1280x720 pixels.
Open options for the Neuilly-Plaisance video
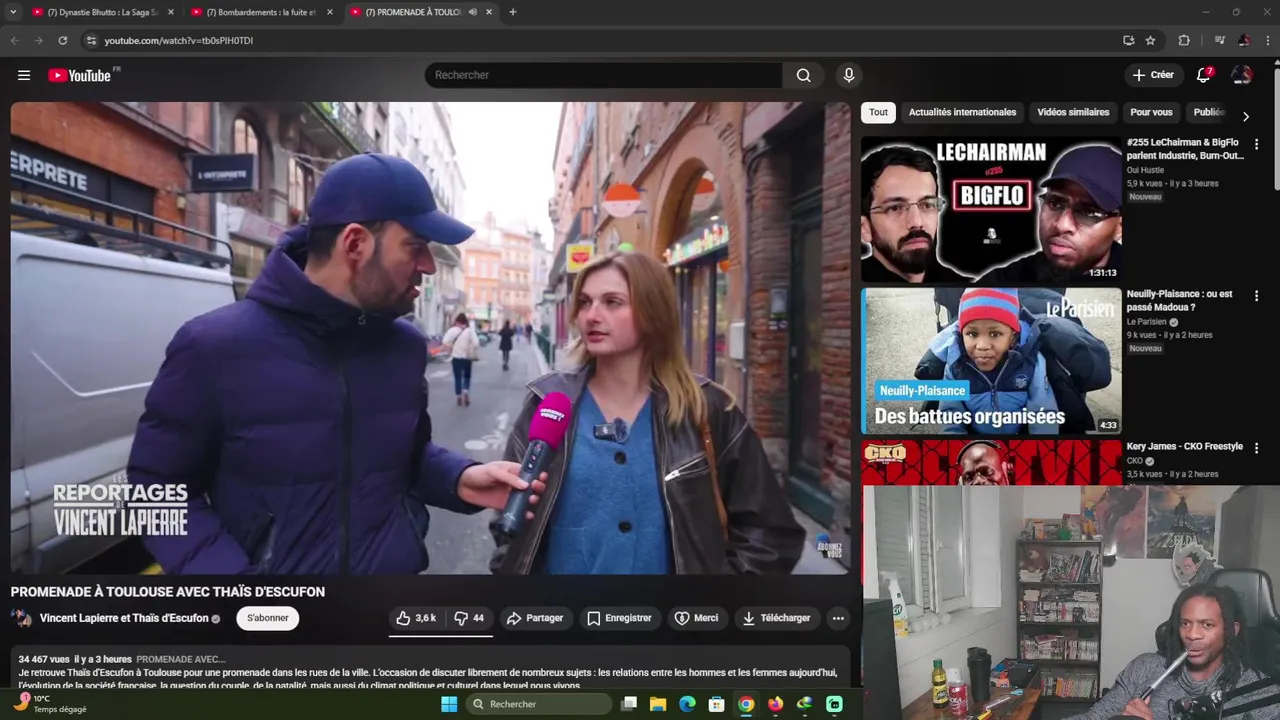click(x=1256, y=296)
